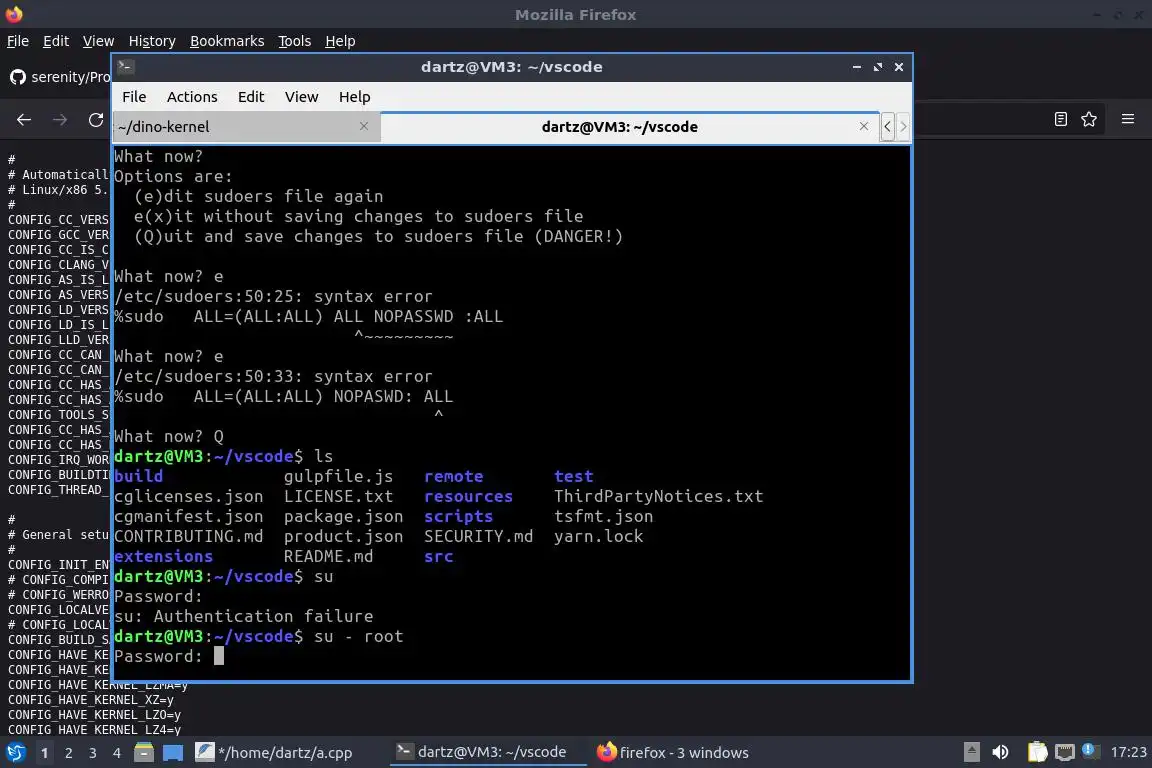Close the dartz@VM3: ~/vscode terminal tab

pyautogui.click(x=864, y=126)
